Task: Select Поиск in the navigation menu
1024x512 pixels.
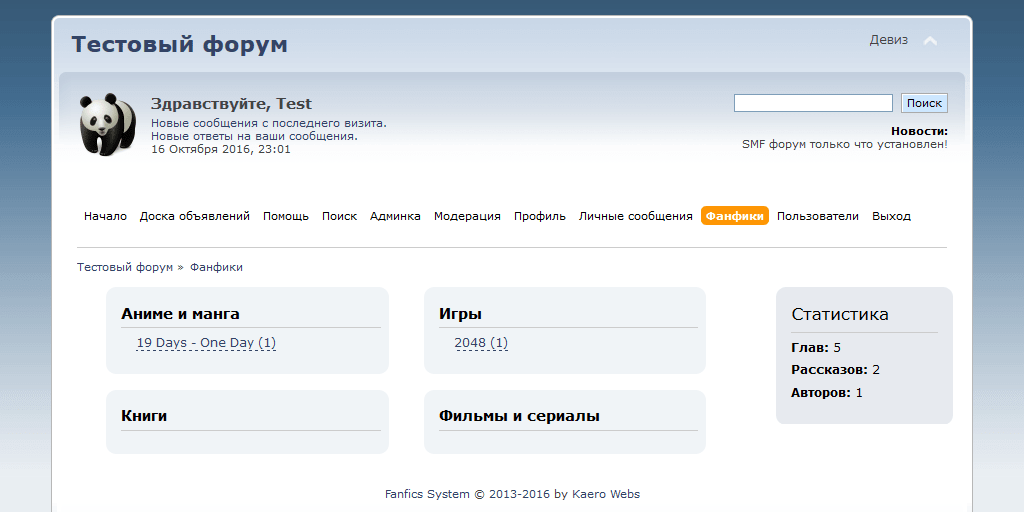Action: pos(339,216)
